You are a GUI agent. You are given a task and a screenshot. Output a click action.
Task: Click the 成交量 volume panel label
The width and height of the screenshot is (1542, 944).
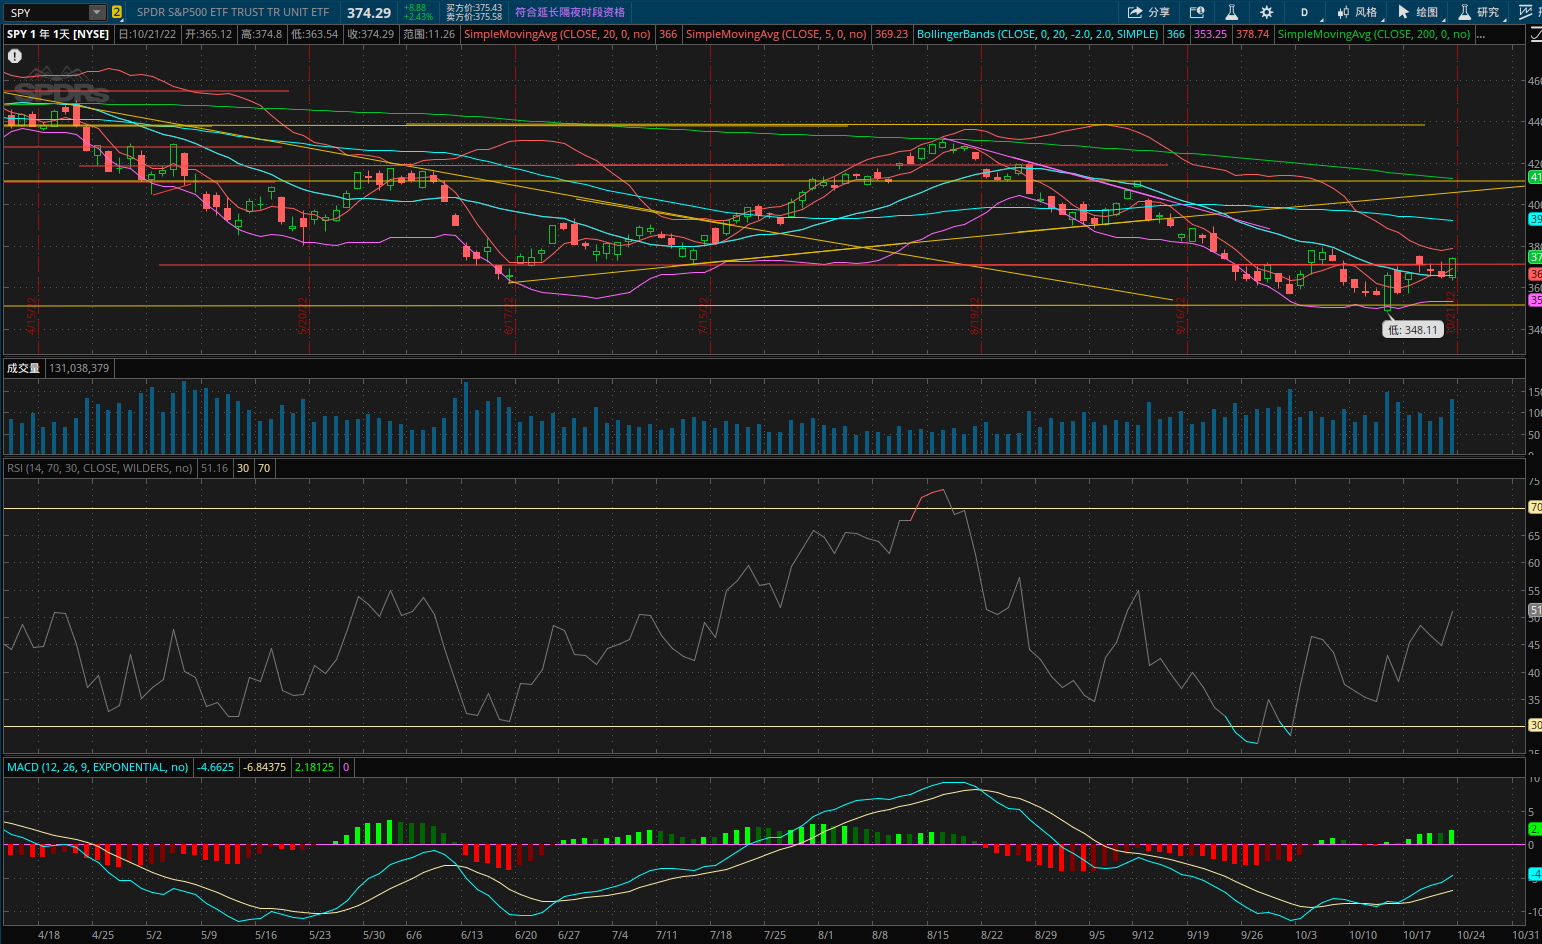click(x=24, y=368)
